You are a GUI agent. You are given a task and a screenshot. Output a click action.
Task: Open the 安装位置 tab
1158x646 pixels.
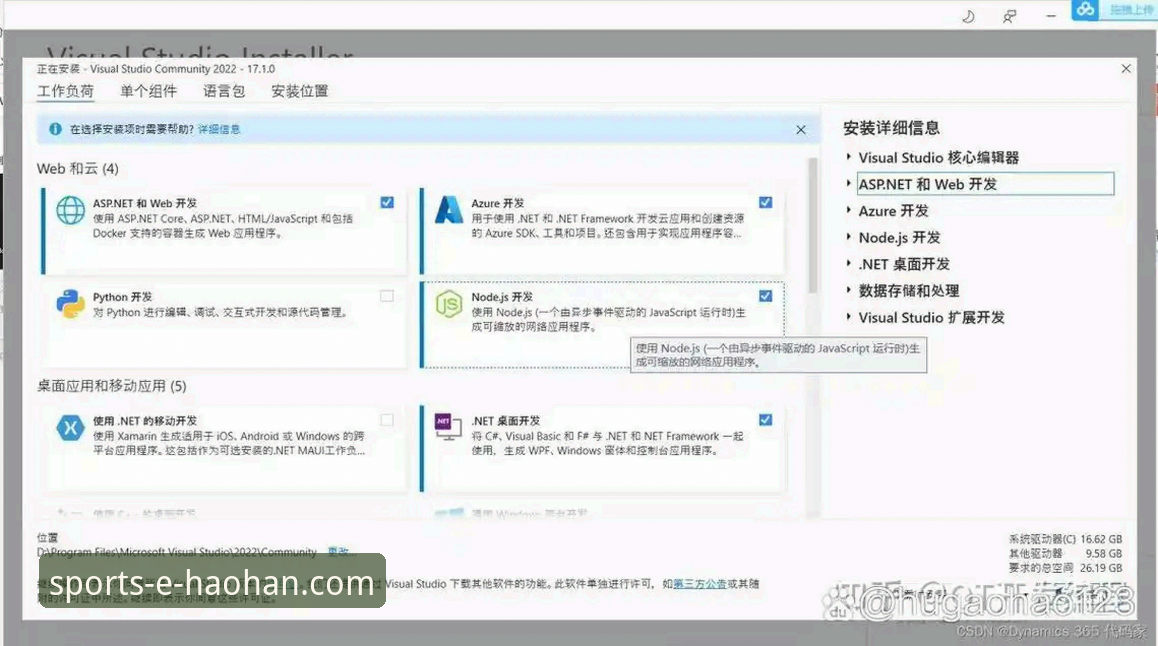pos(299,91)
